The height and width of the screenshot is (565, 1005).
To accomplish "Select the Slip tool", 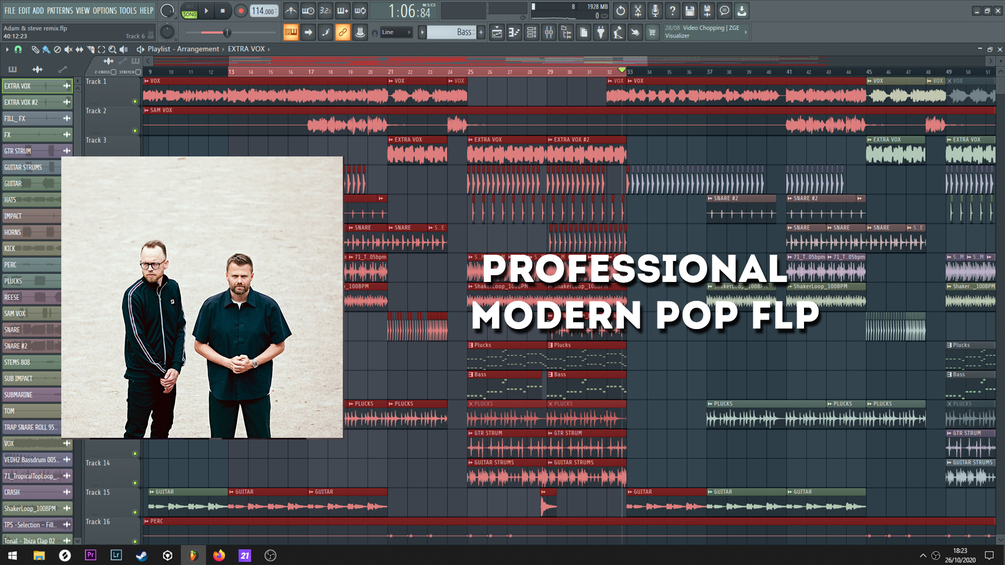I will (79, 49).
